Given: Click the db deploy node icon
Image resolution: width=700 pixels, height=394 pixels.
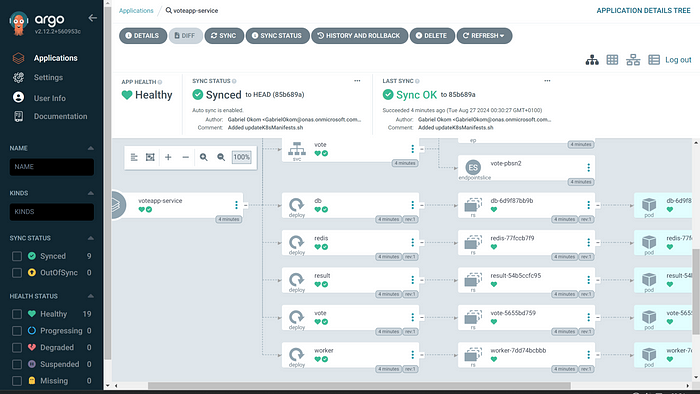Looking at the screenshot, I should tap(296, 205).
